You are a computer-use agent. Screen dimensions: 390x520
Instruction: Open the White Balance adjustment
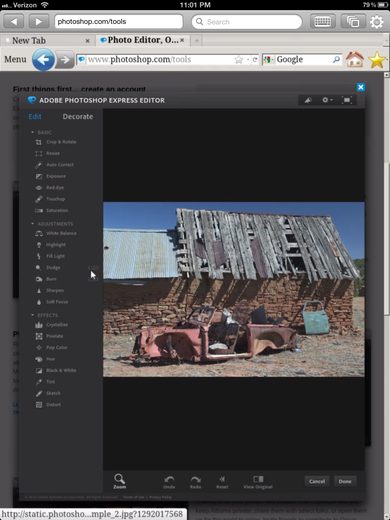point(56,233)
